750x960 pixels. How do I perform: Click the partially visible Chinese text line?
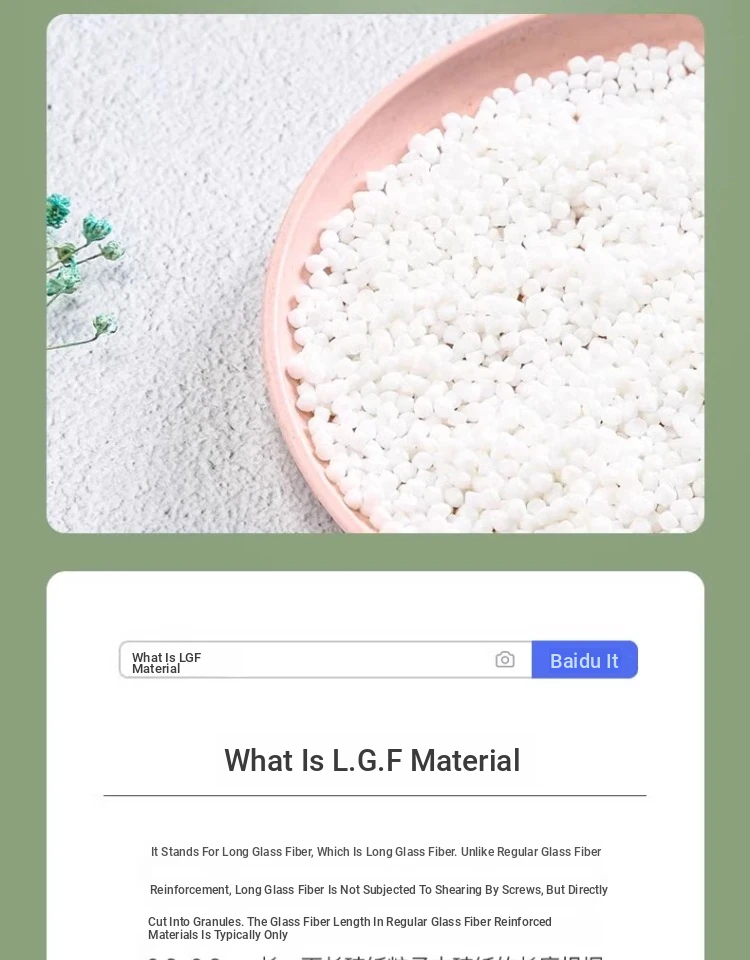point(375,956)
